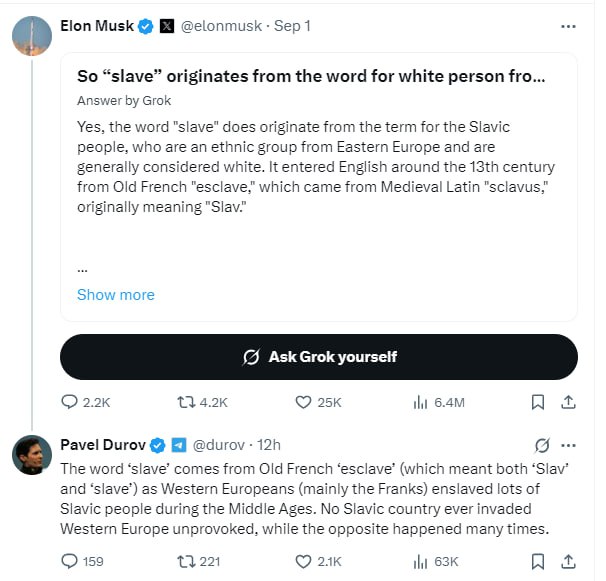Click the Ask Grok yourself button
The width and height of the screenshot is (606, 581).
click(319, 357)
